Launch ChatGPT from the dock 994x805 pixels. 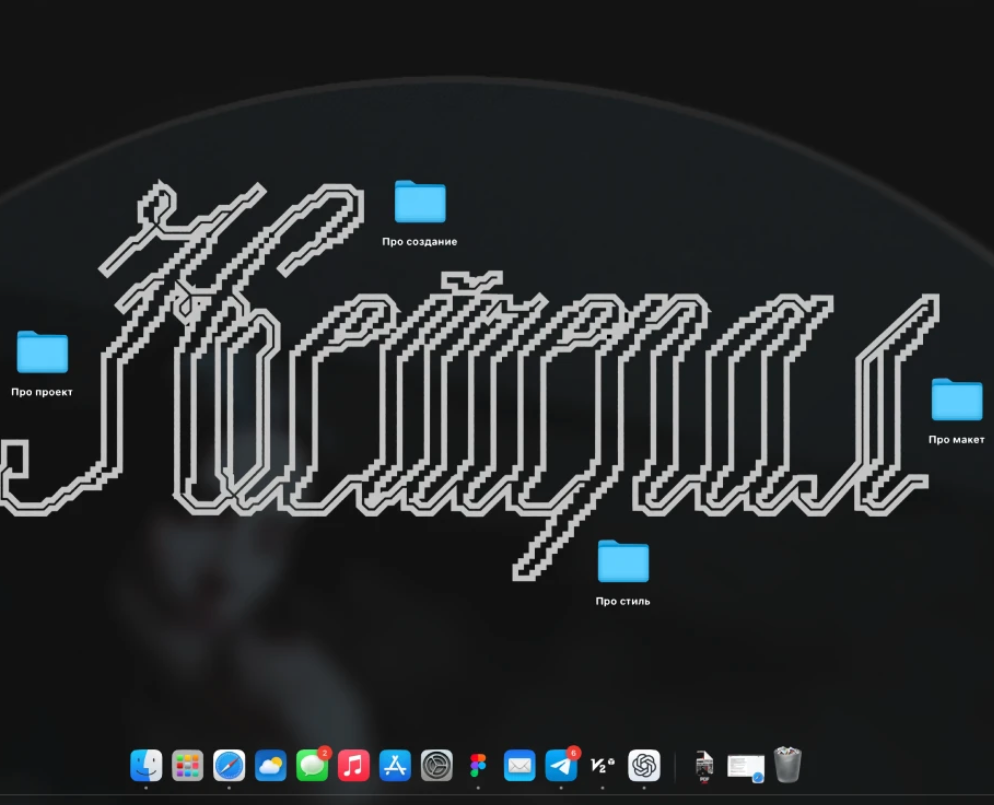click(644, 766)
